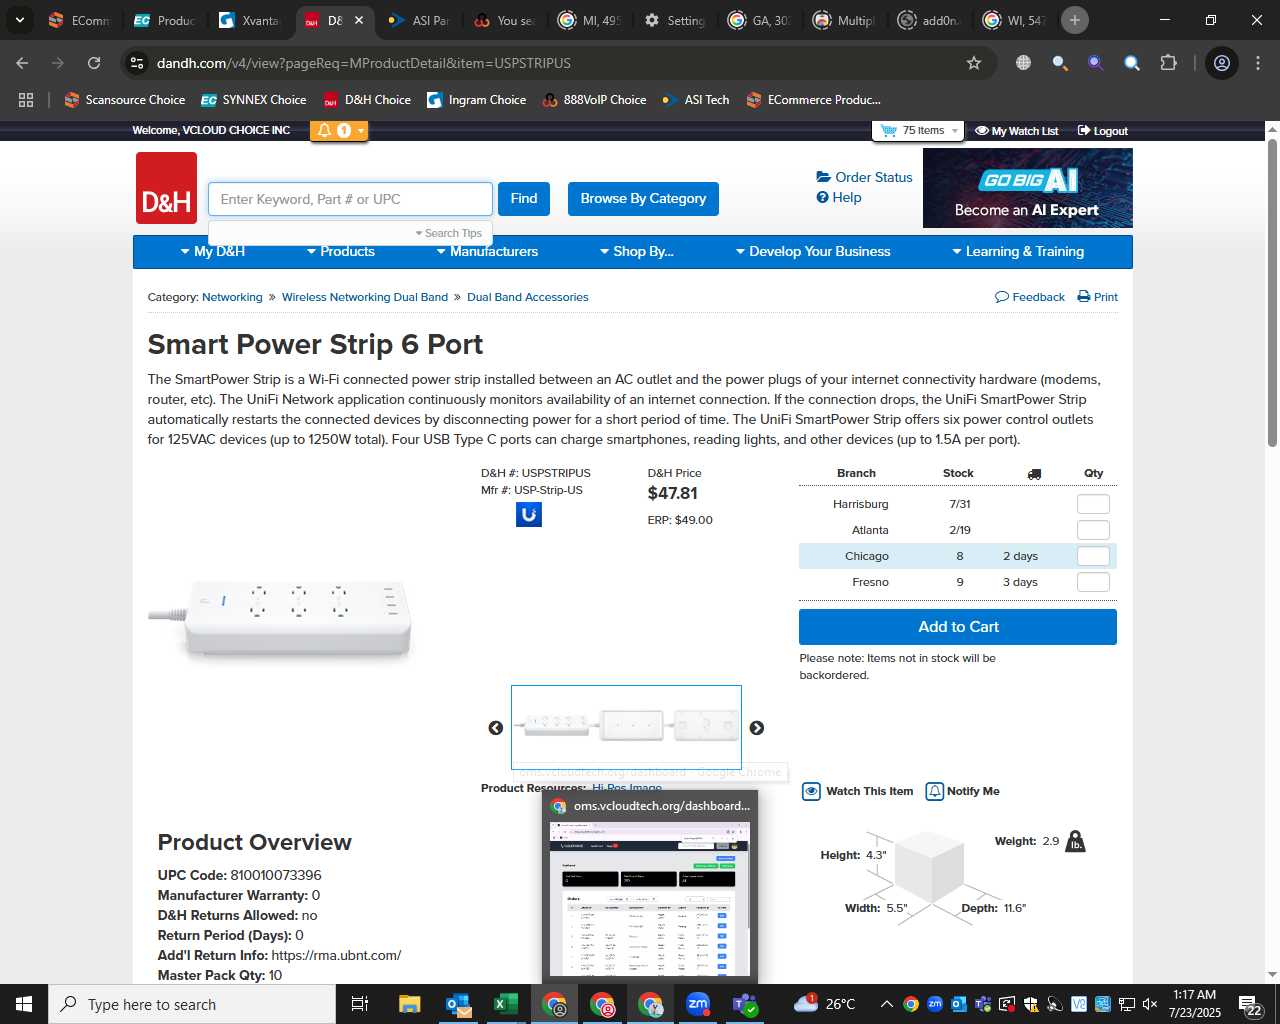Open the Wireless Networking Dual Band category link
Viewport: 1280px width, 1024px height.
coord(365,297)
